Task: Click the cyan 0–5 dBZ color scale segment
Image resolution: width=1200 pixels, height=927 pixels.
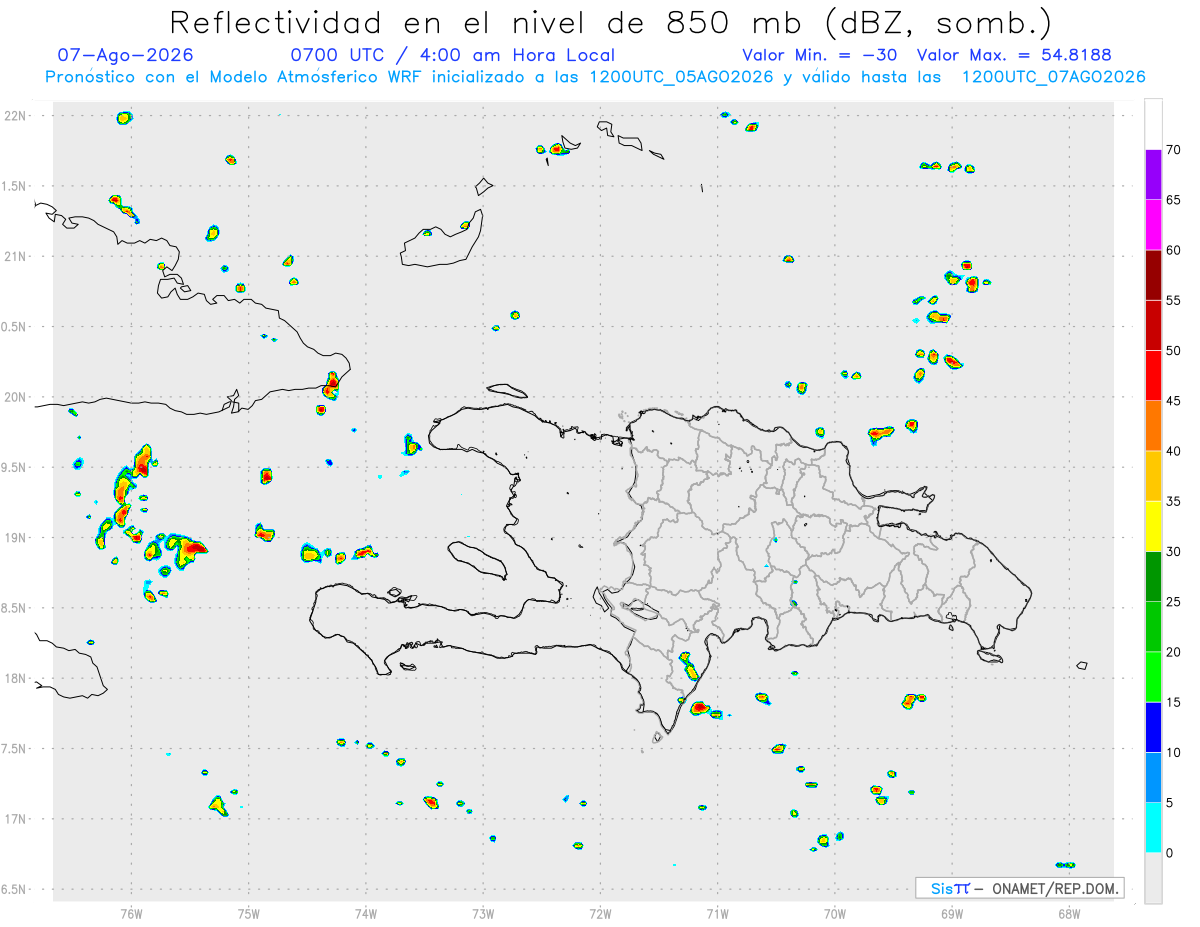Action: pyautogui.click(x=1154, y=828)
